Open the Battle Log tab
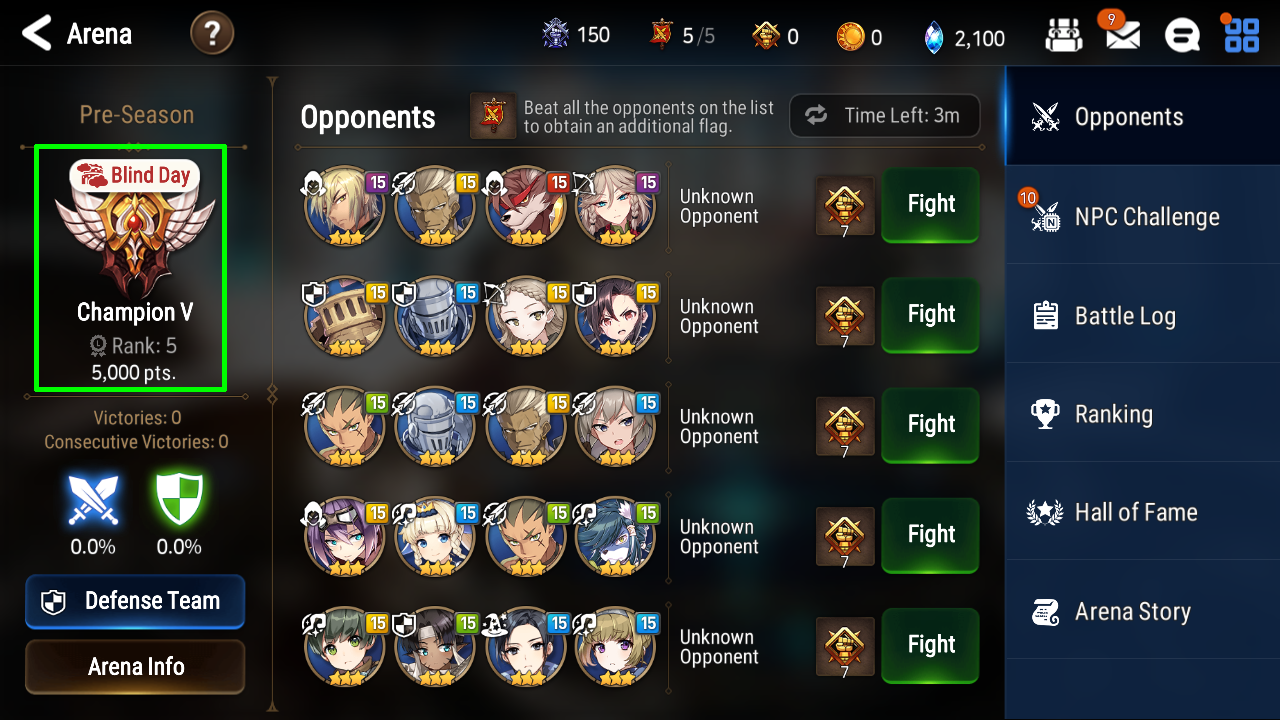1280x720 pixels. click(1143, 315)
